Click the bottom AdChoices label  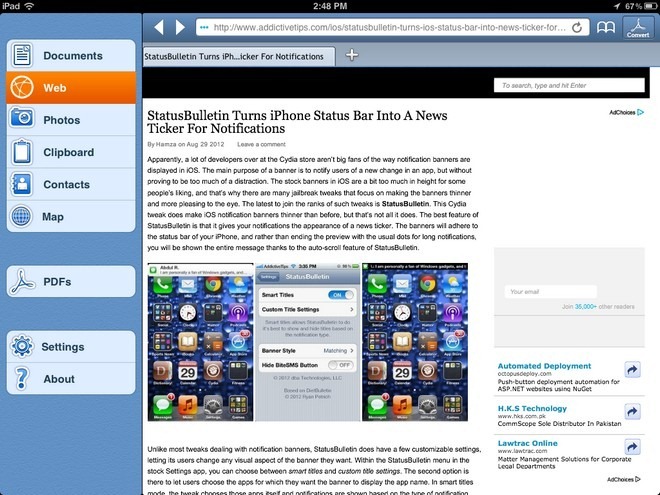[x=623, y=479]
